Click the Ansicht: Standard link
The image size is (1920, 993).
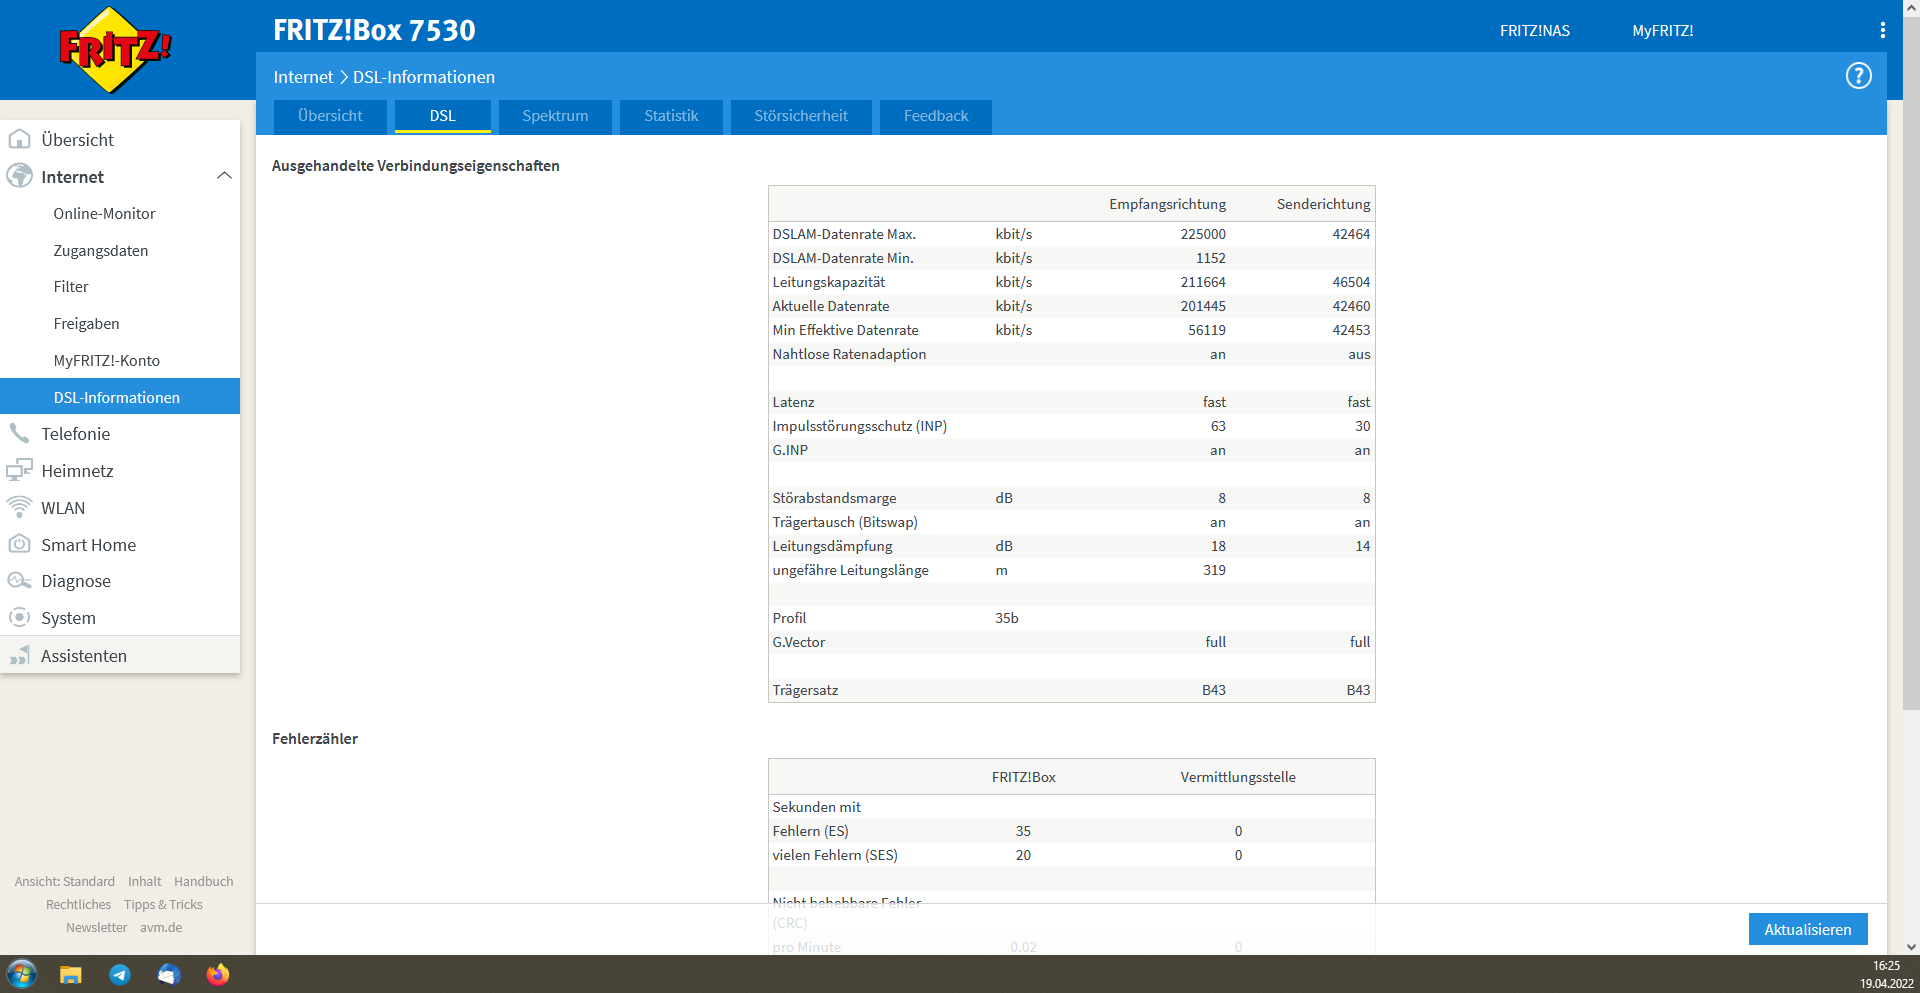65,882
